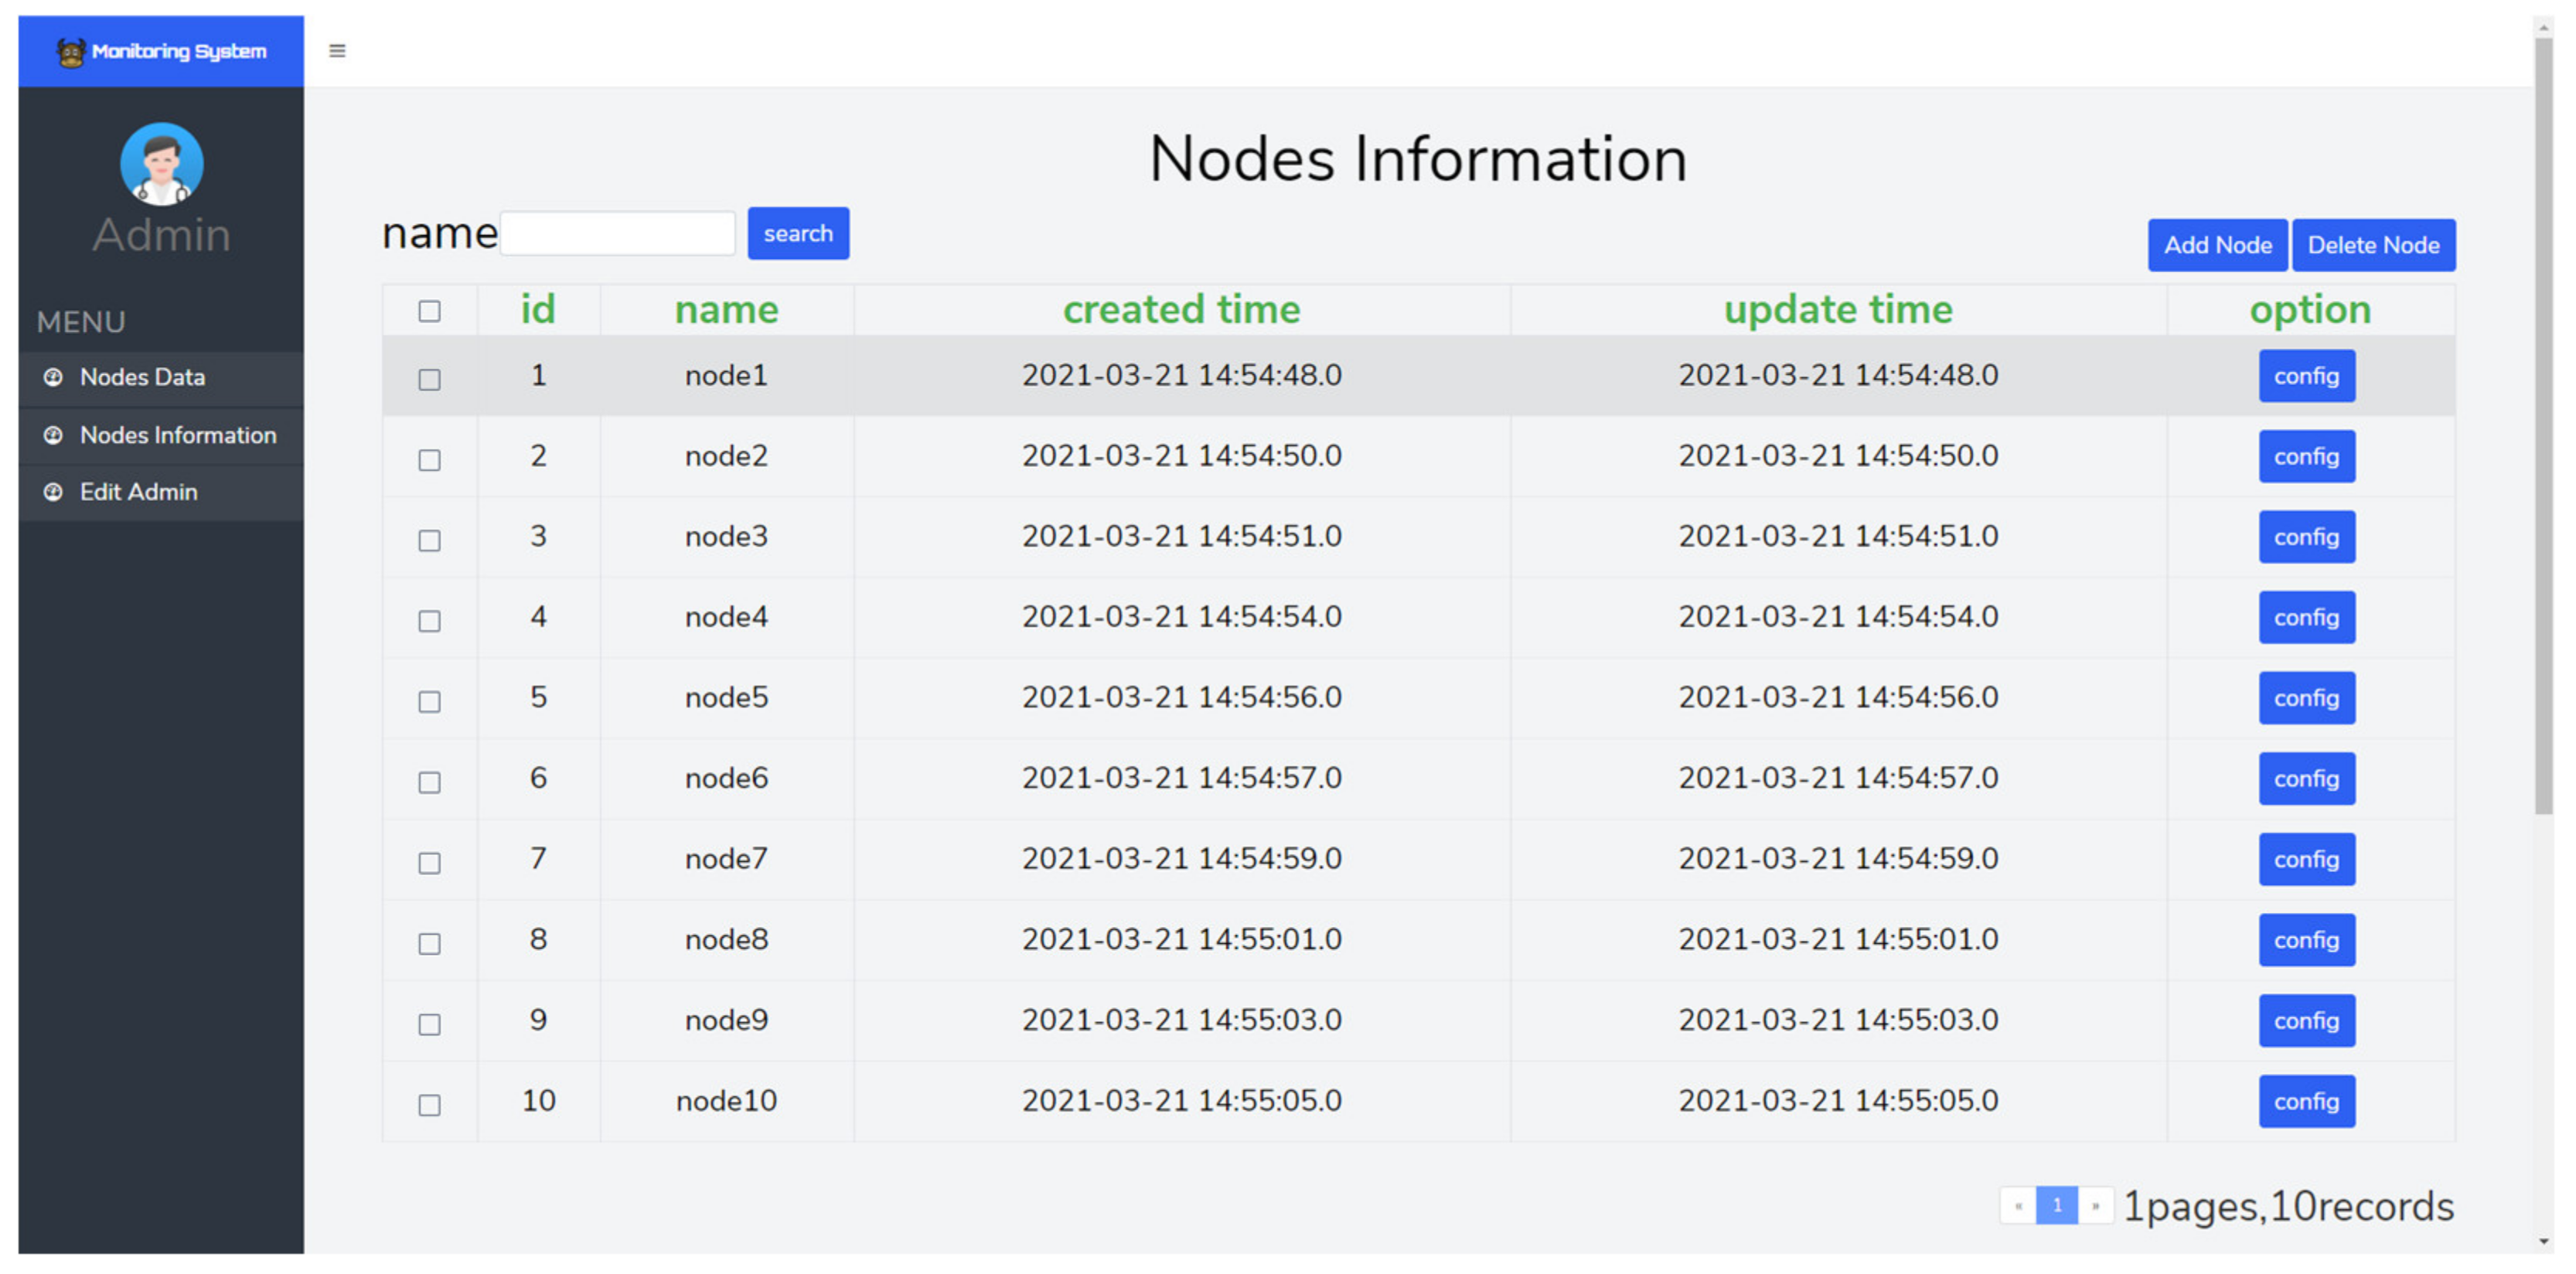
Task: Select the node5 row checkbox
Action: 429,702
